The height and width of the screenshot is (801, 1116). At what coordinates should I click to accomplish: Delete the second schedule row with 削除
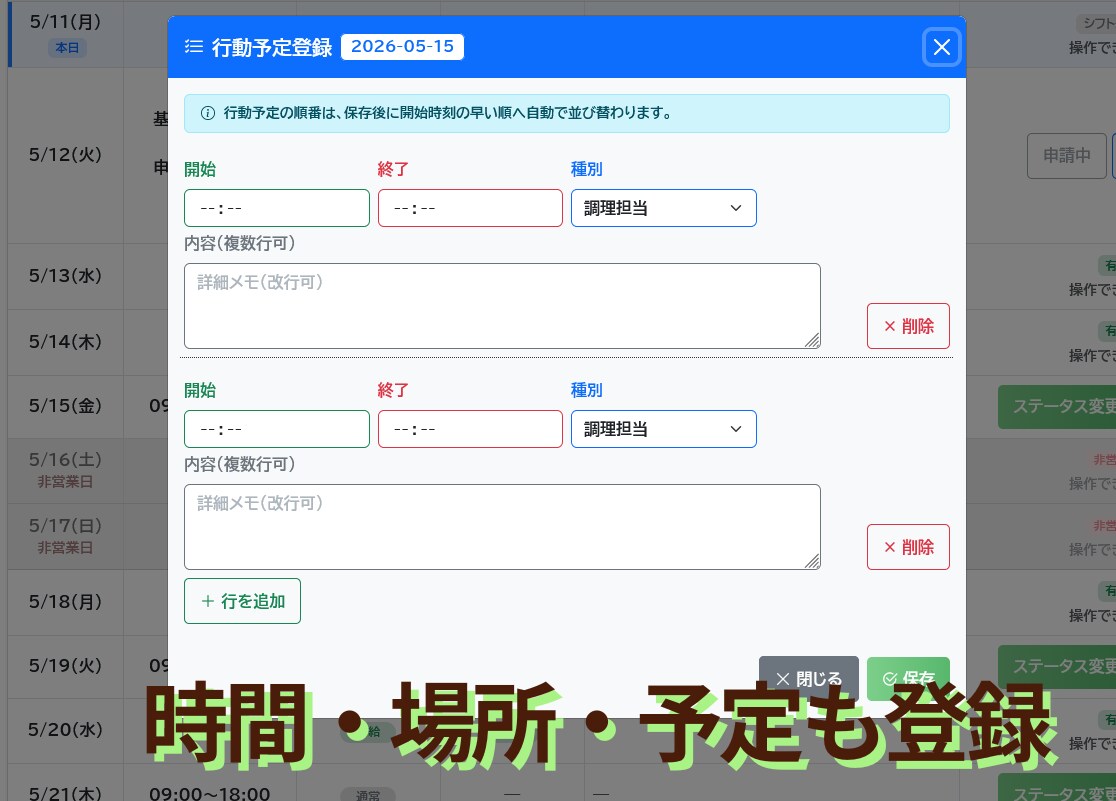[x=908, y=547]
